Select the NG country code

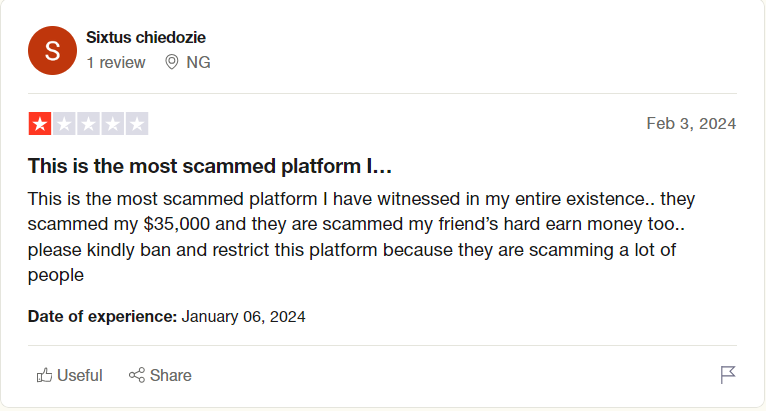point(198,62)
